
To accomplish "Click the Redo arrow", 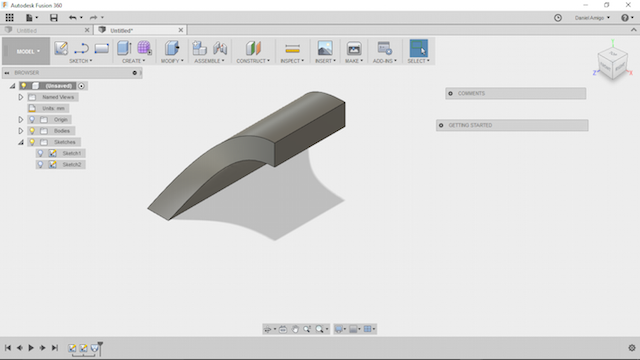I will (93, 18).
